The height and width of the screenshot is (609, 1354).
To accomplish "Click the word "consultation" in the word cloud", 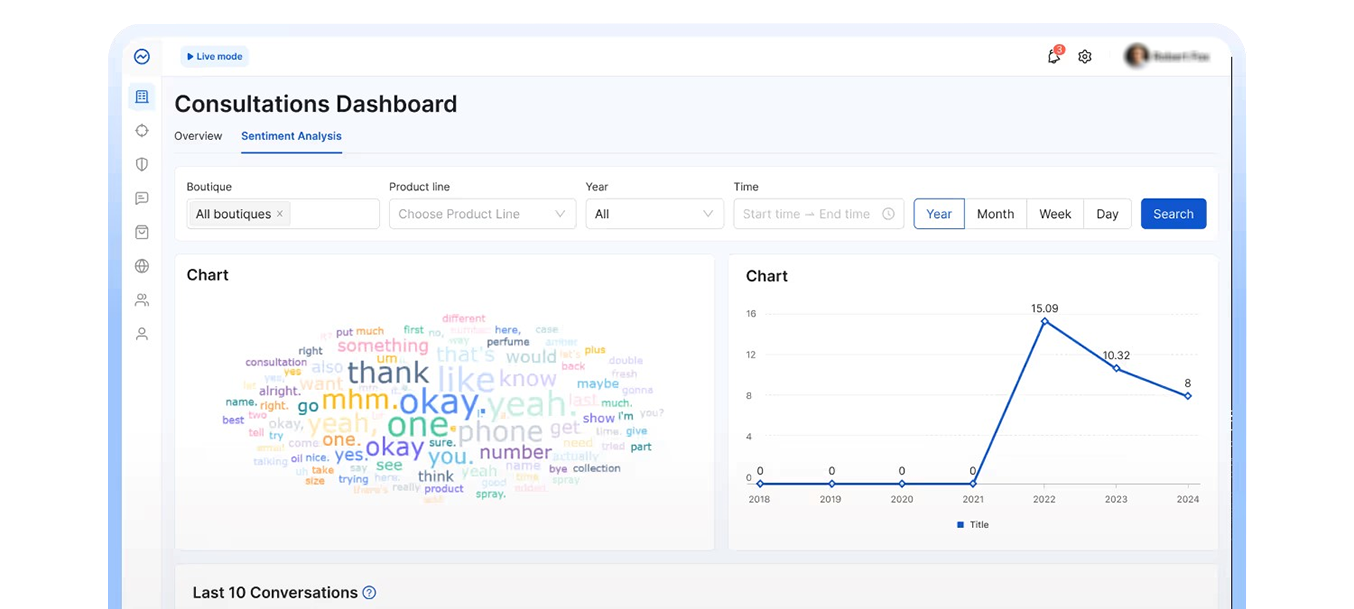I will click(x=276, y=362).
